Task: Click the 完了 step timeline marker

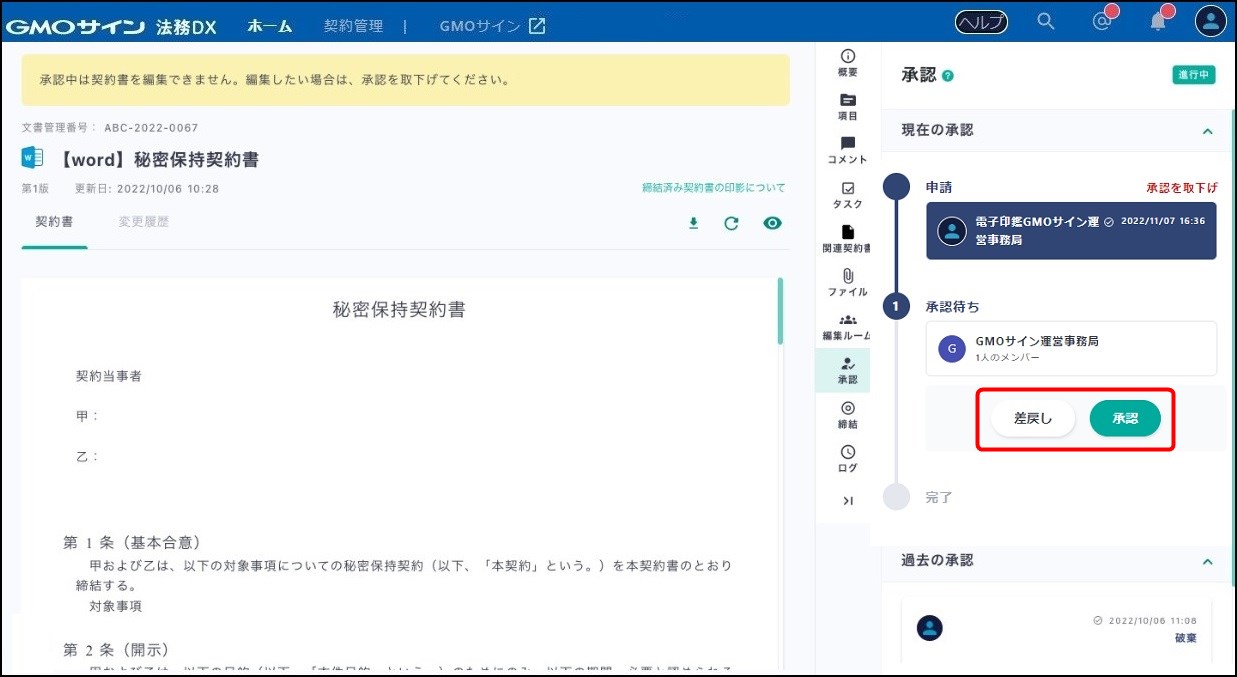Action: click(897, 496)
